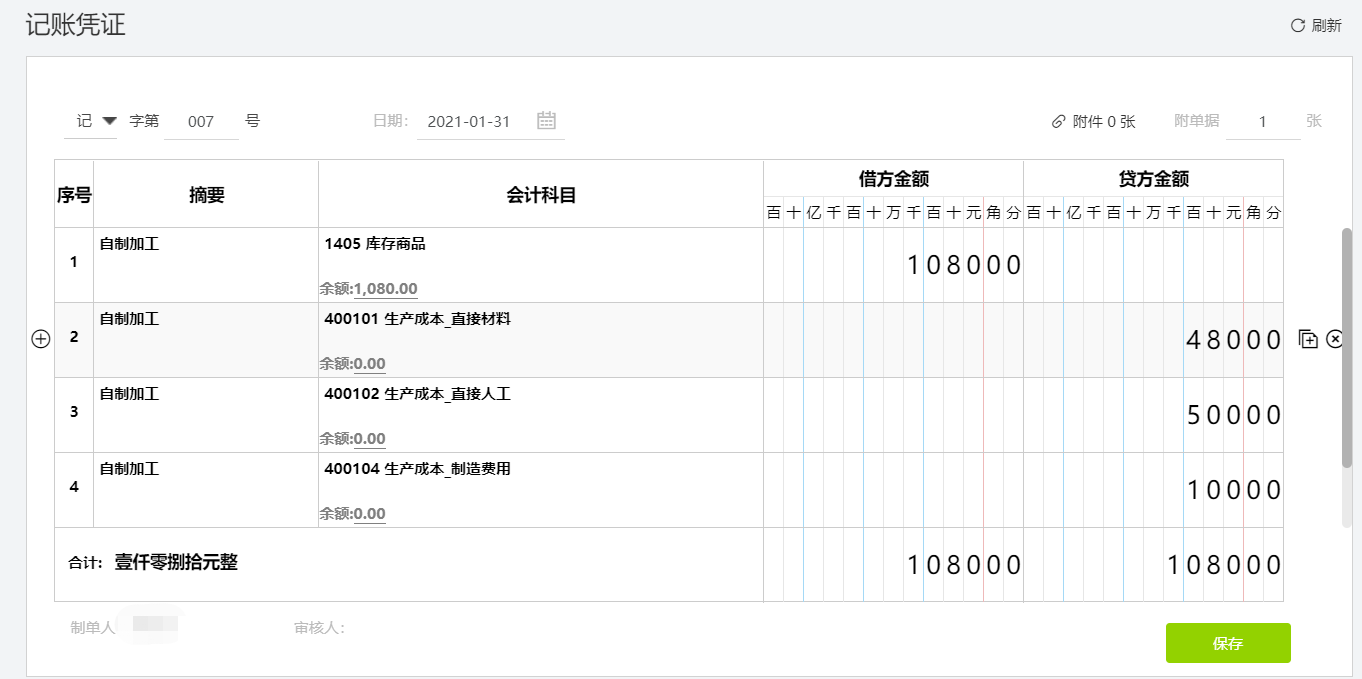
Task: Click credit amount 50000 in row 3
Action: tap(1233, 415)
